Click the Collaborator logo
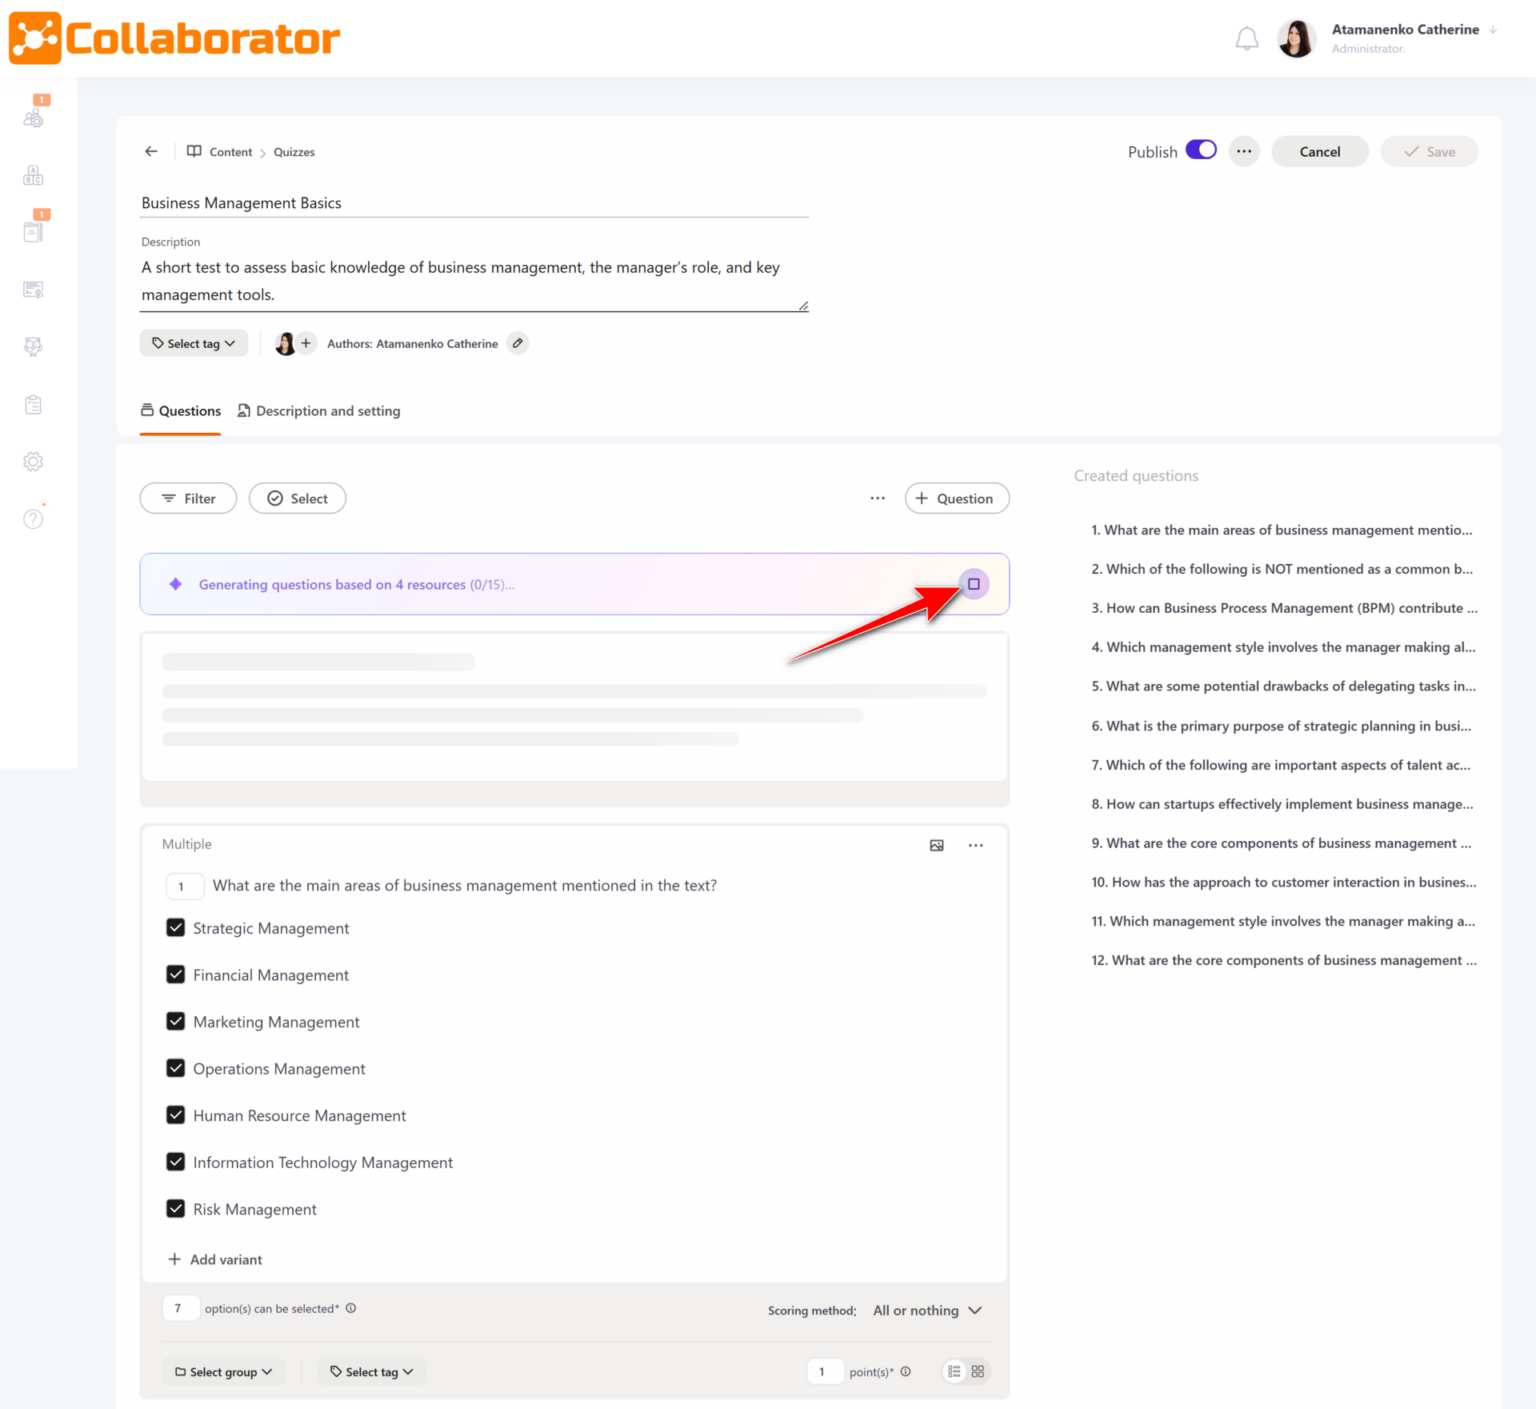 point(175,38)
